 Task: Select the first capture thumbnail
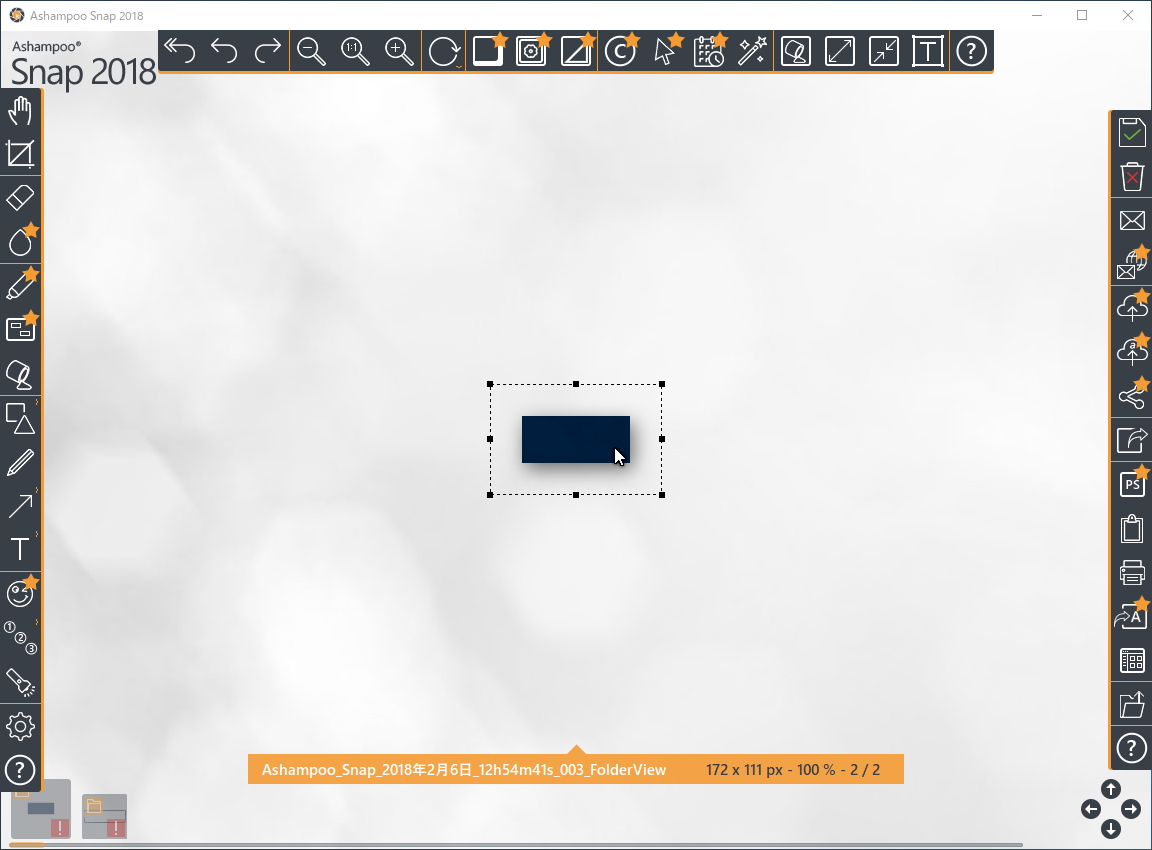[x=41, y=810]
